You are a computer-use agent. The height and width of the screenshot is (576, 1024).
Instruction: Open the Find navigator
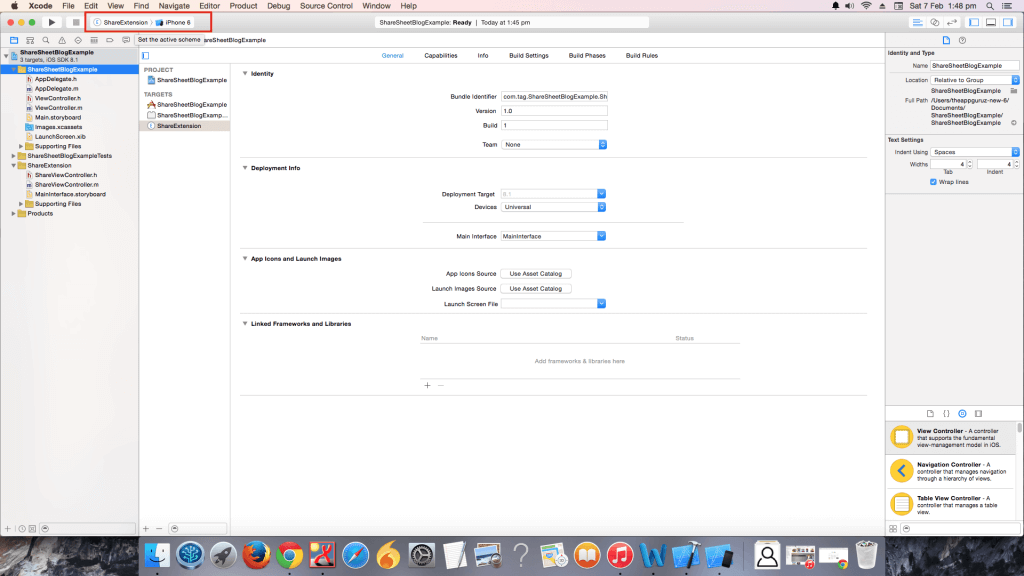46,40
